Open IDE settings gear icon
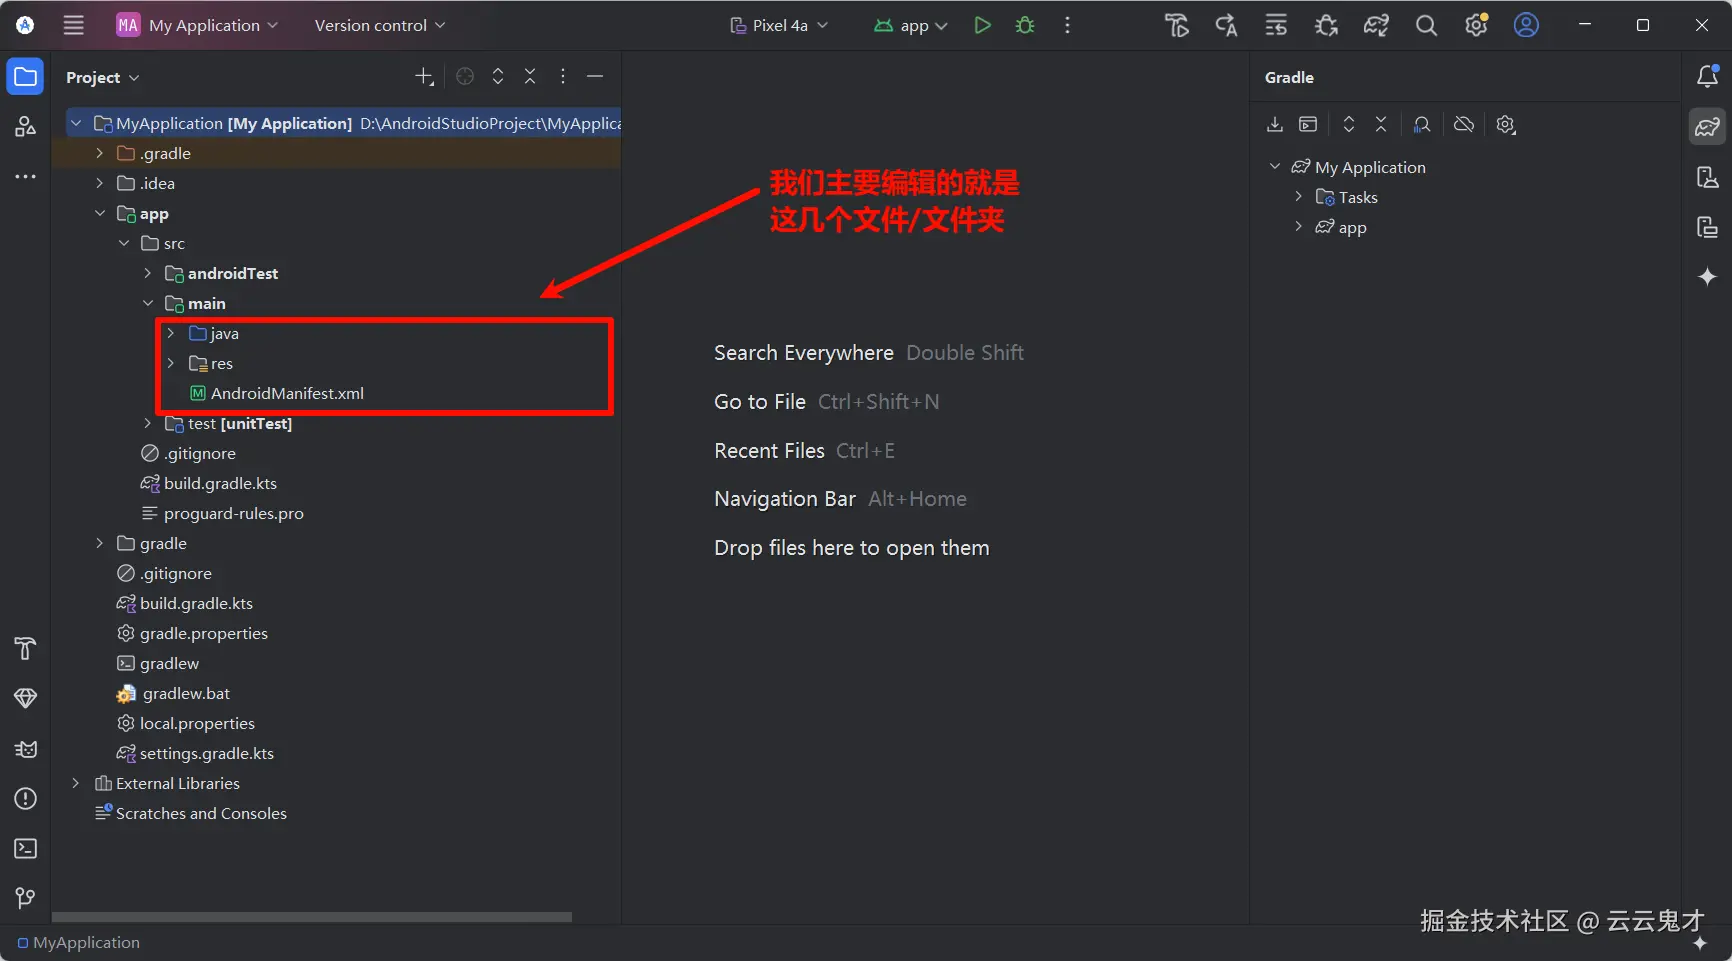 (x=1476, y=25)
